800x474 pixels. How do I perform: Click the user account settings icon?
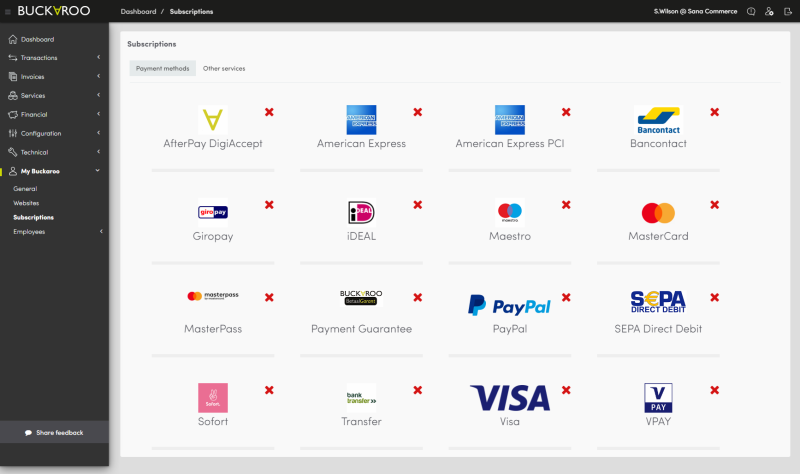(769, 11)
